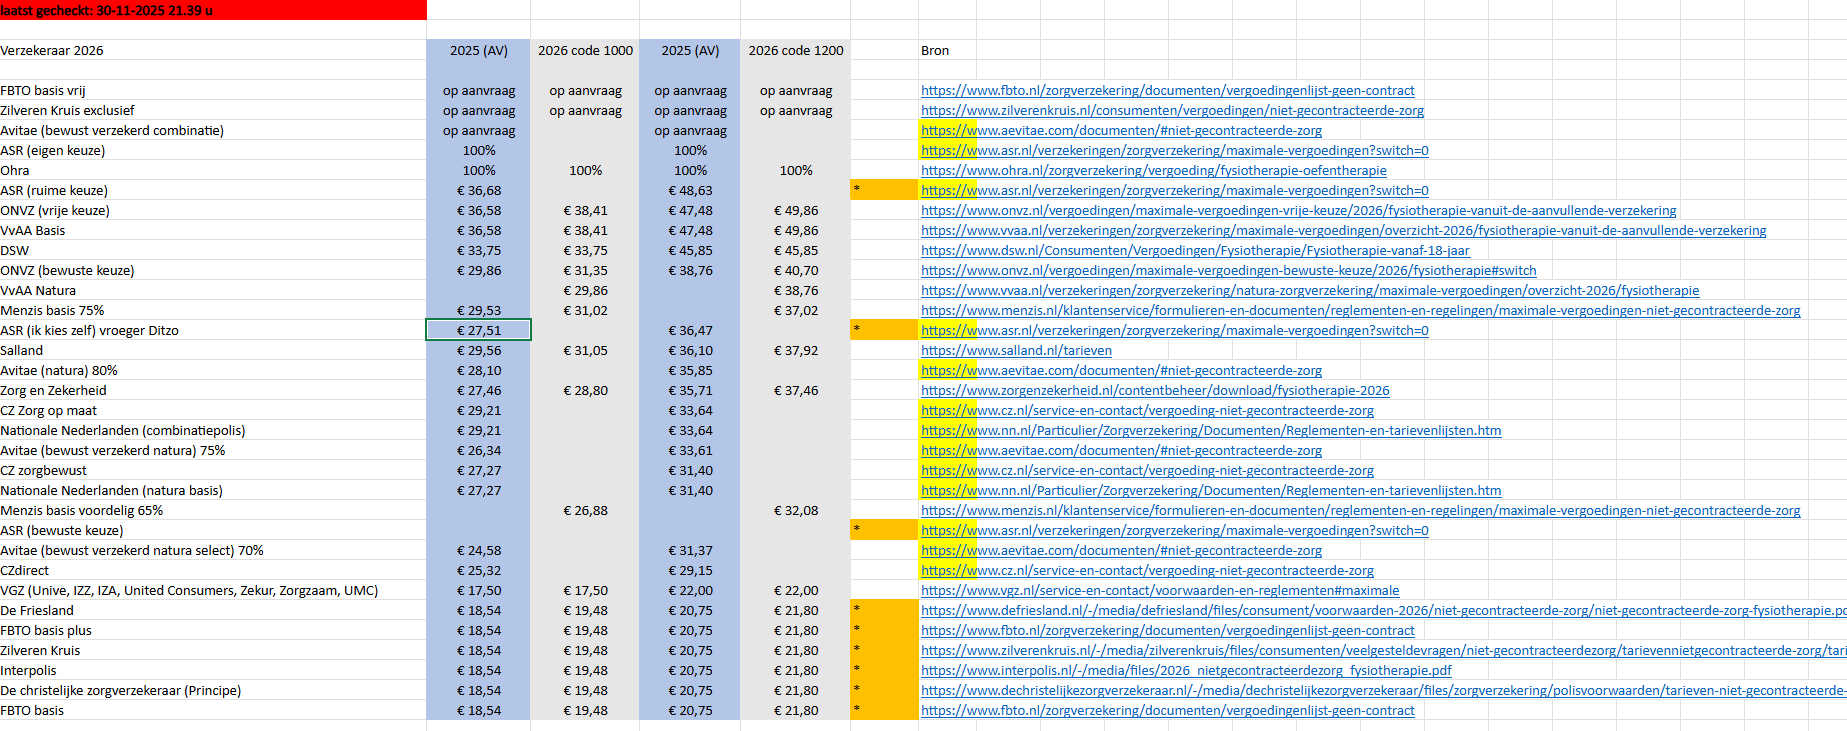Select the cell '€ 29,15'

(x=690, y=571)
